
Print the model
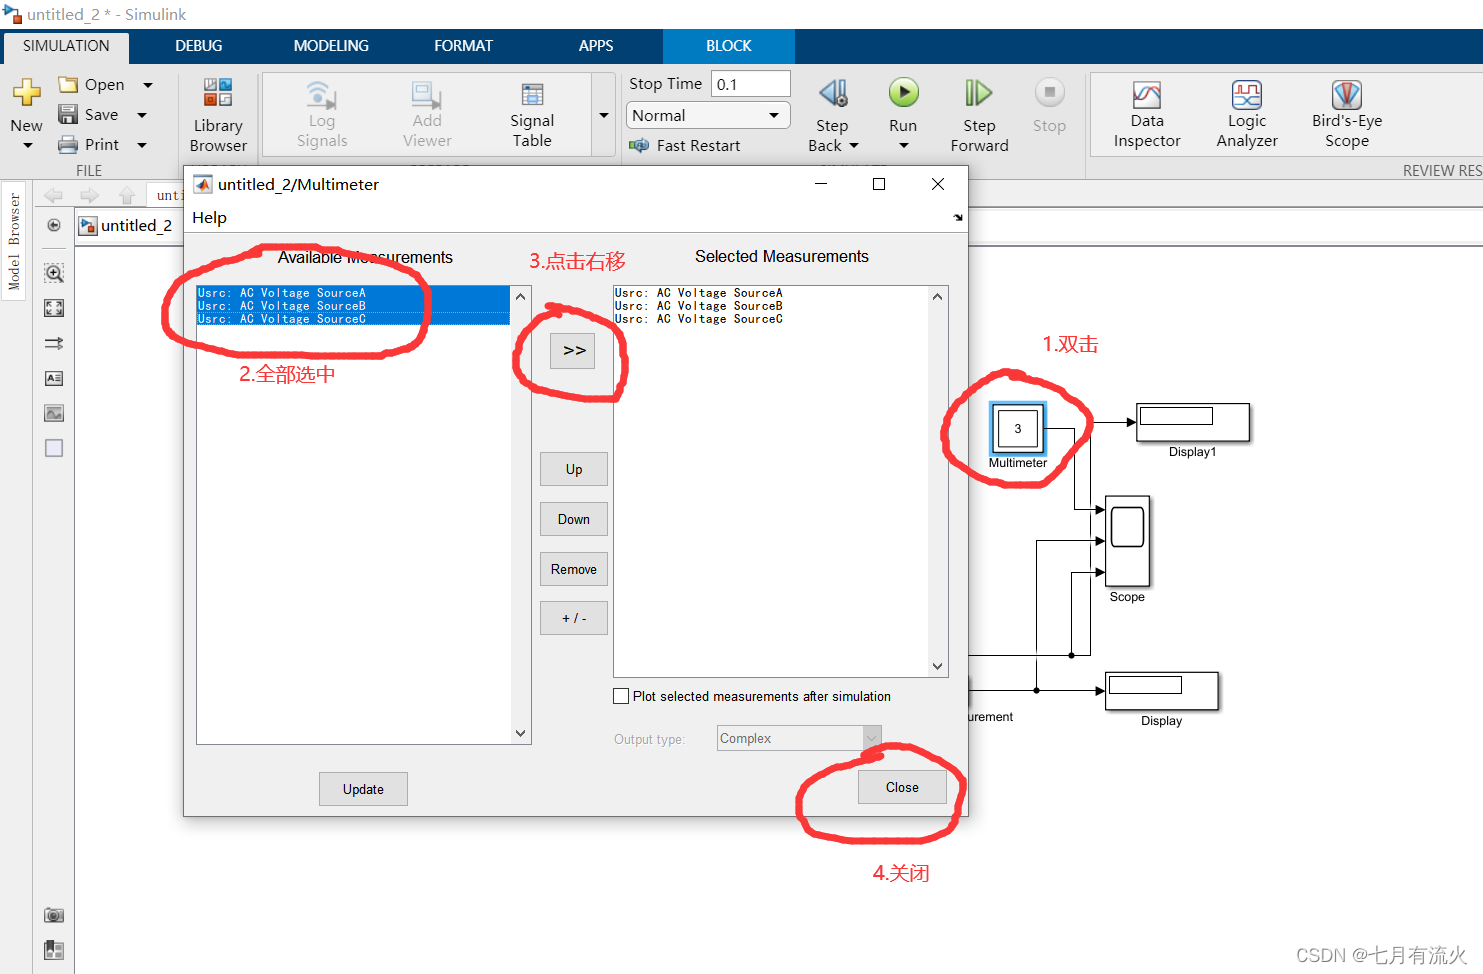[x=89, y=145]
